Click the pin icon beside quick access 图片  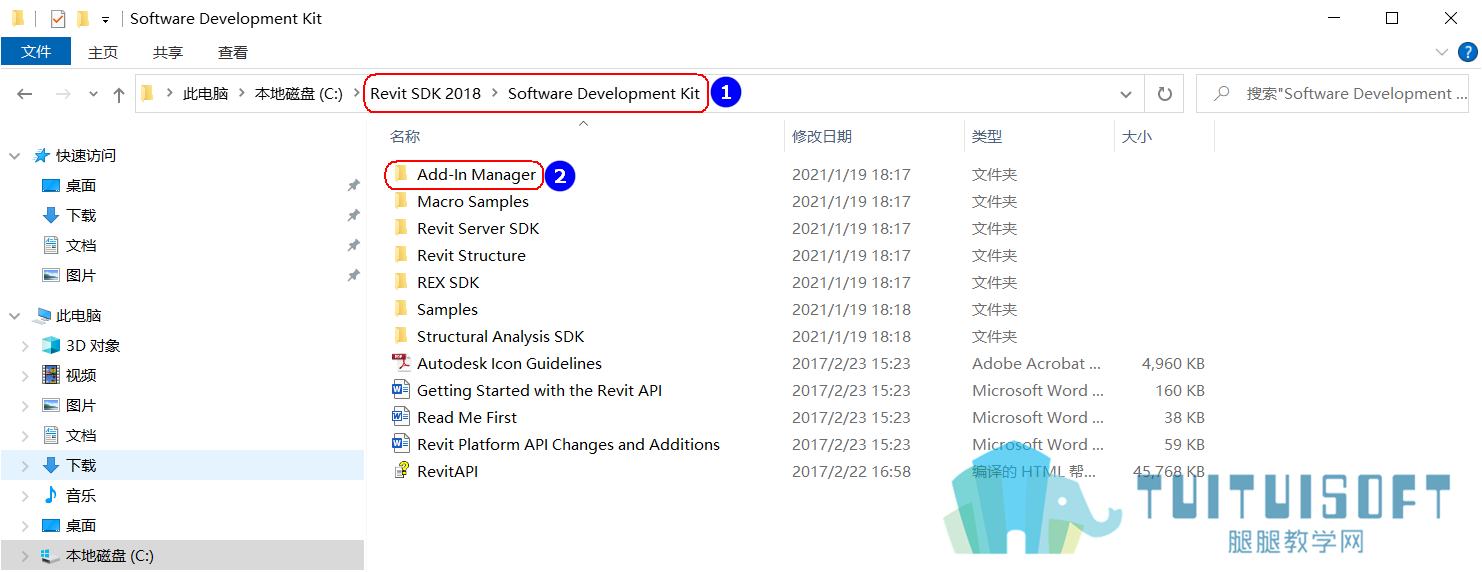pyautogui.click(x=353, y=276)
